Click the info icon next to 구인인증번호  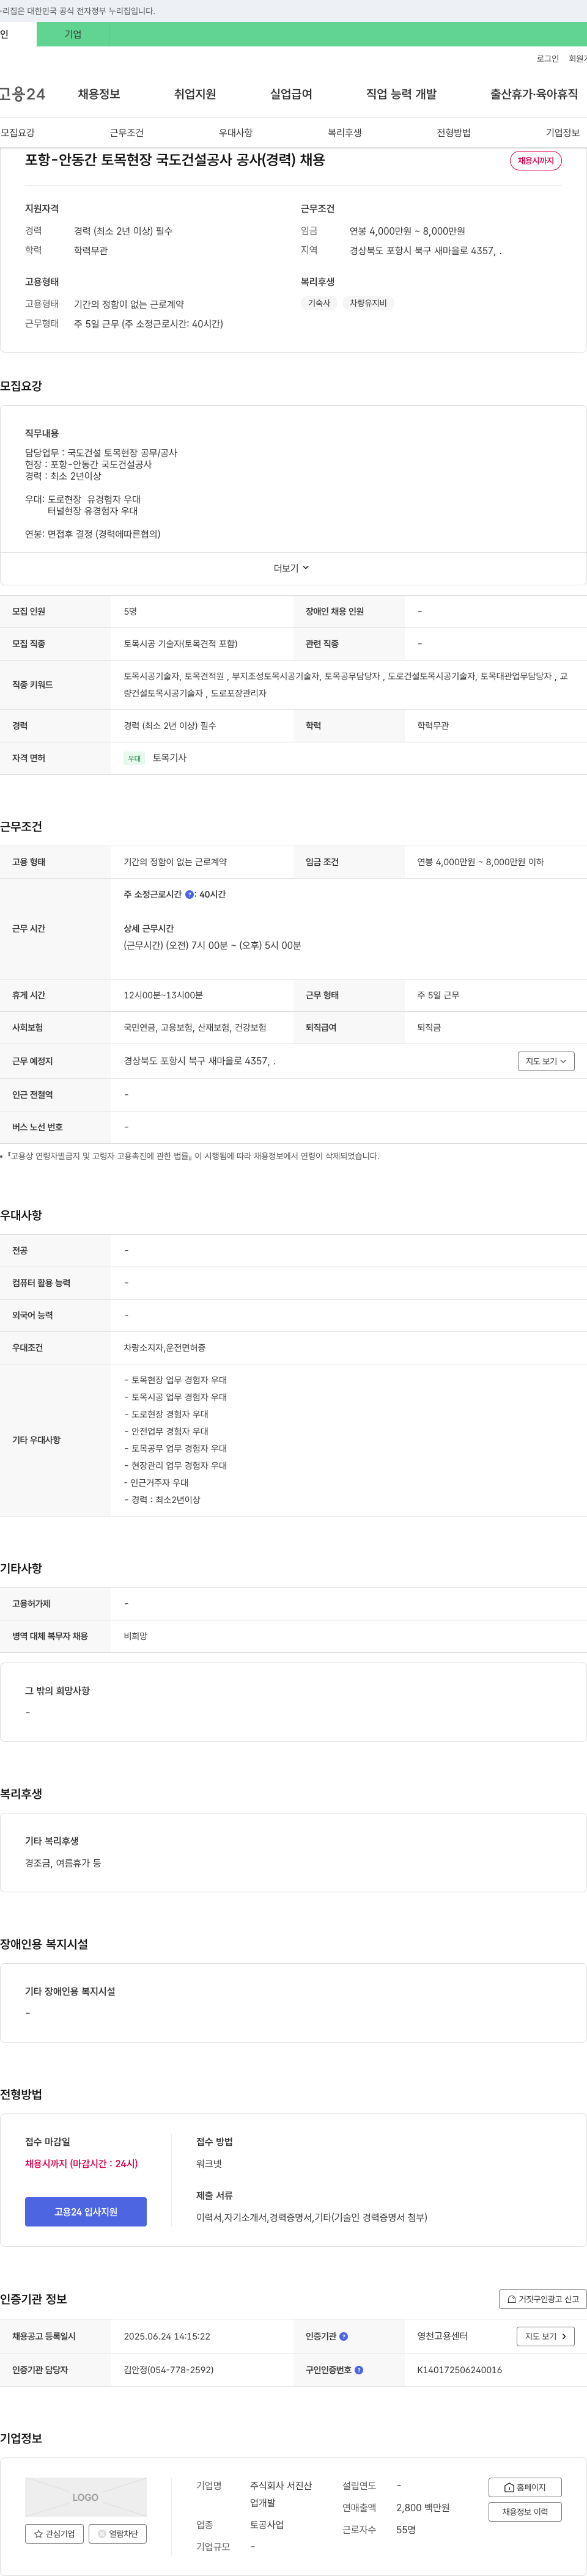359,2370
